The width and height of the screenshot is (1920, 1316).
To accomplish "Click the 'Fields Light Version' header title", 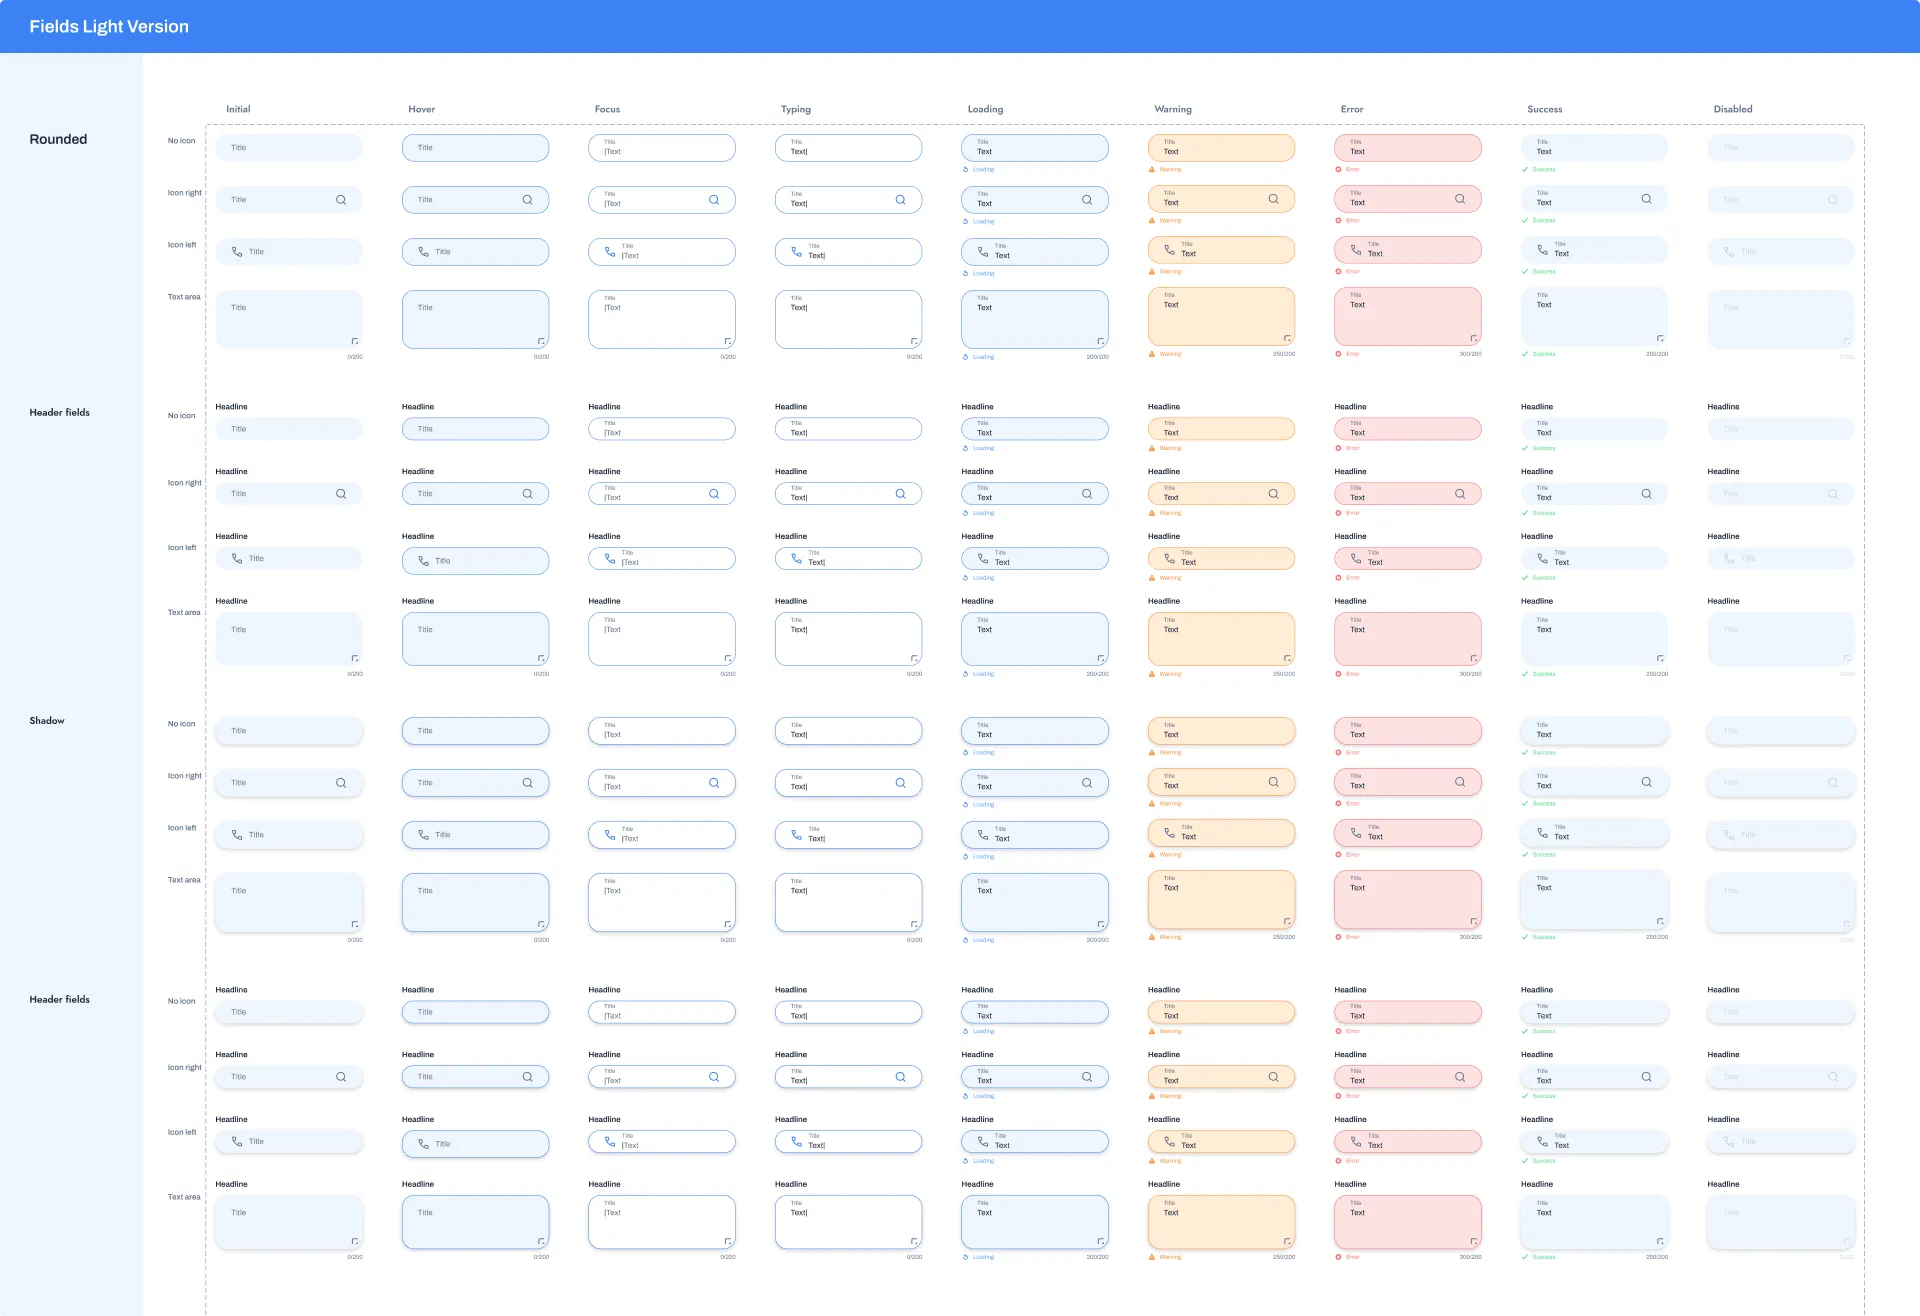I will [x=109, y=27].
